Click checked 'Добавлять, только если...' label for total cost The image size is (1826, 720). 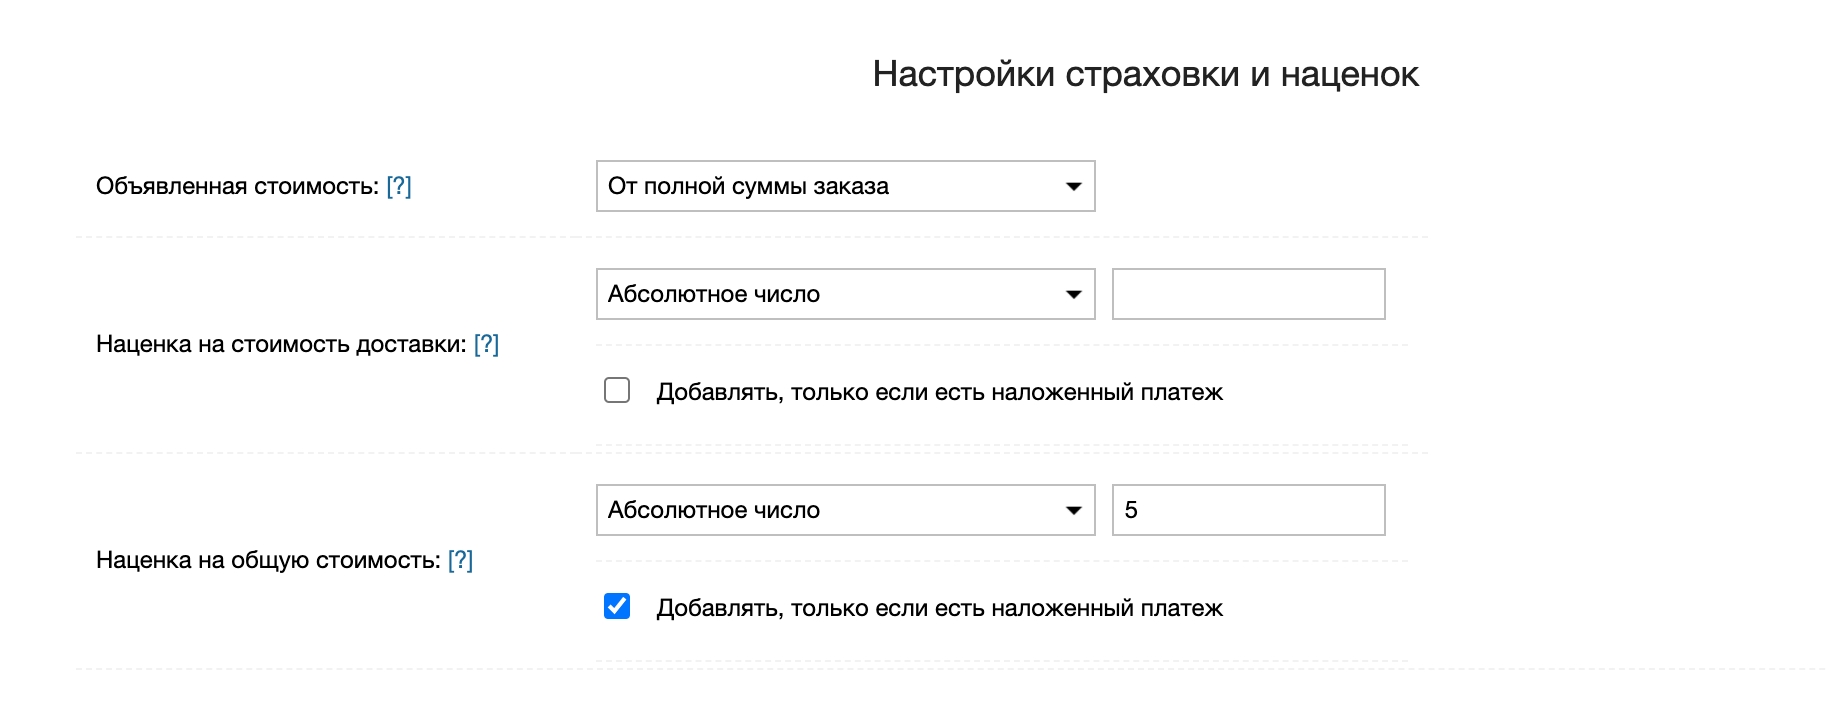pyautogui.click(x=939, y=608)
